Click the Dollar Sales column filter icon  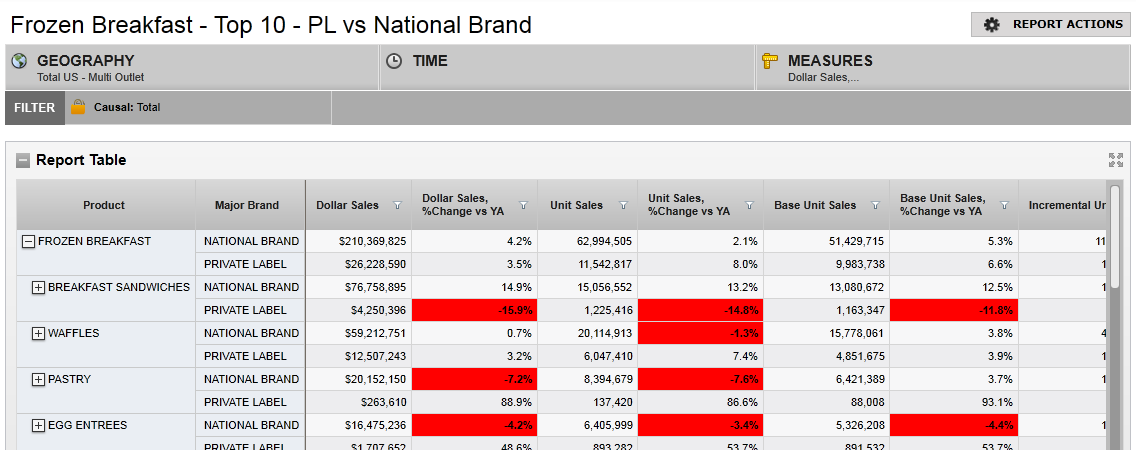pyautogui.click(x=397, y=206)
